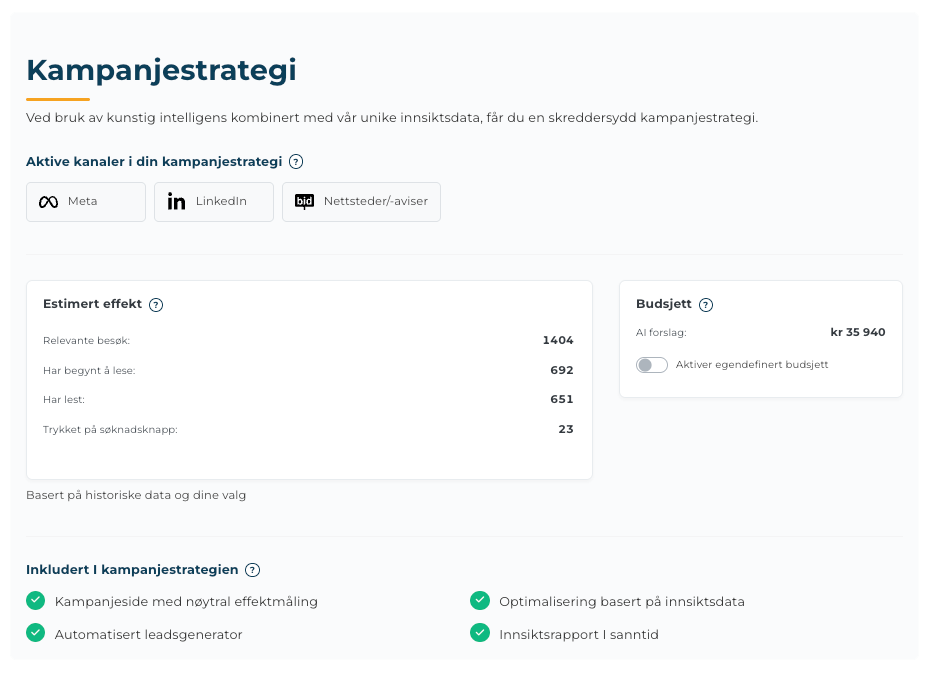Image resolution: width=933 pixels, height=675 pixels.
Task: Click the Relevante besøk value 1404
Action: pyautogui.click(x=558, y=341)
